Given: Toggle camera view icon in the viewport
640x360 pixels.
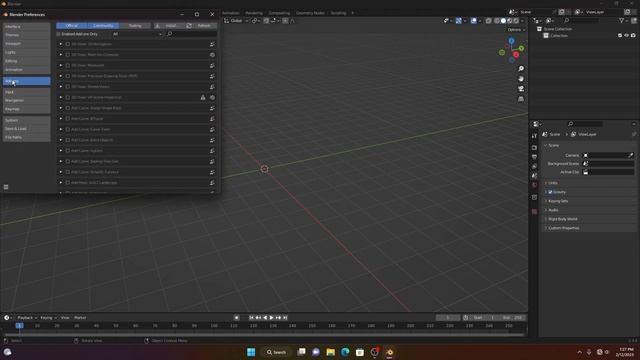Looking at the screenshot, I should (521, 89).
